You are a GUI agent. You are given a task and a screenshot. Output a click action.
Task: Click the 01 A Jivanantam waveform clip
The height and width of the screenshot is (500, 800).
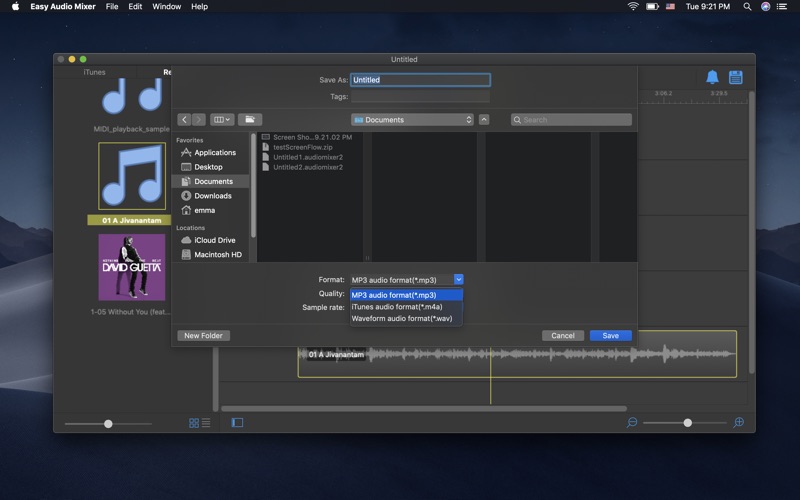click(x=517, y=354)
